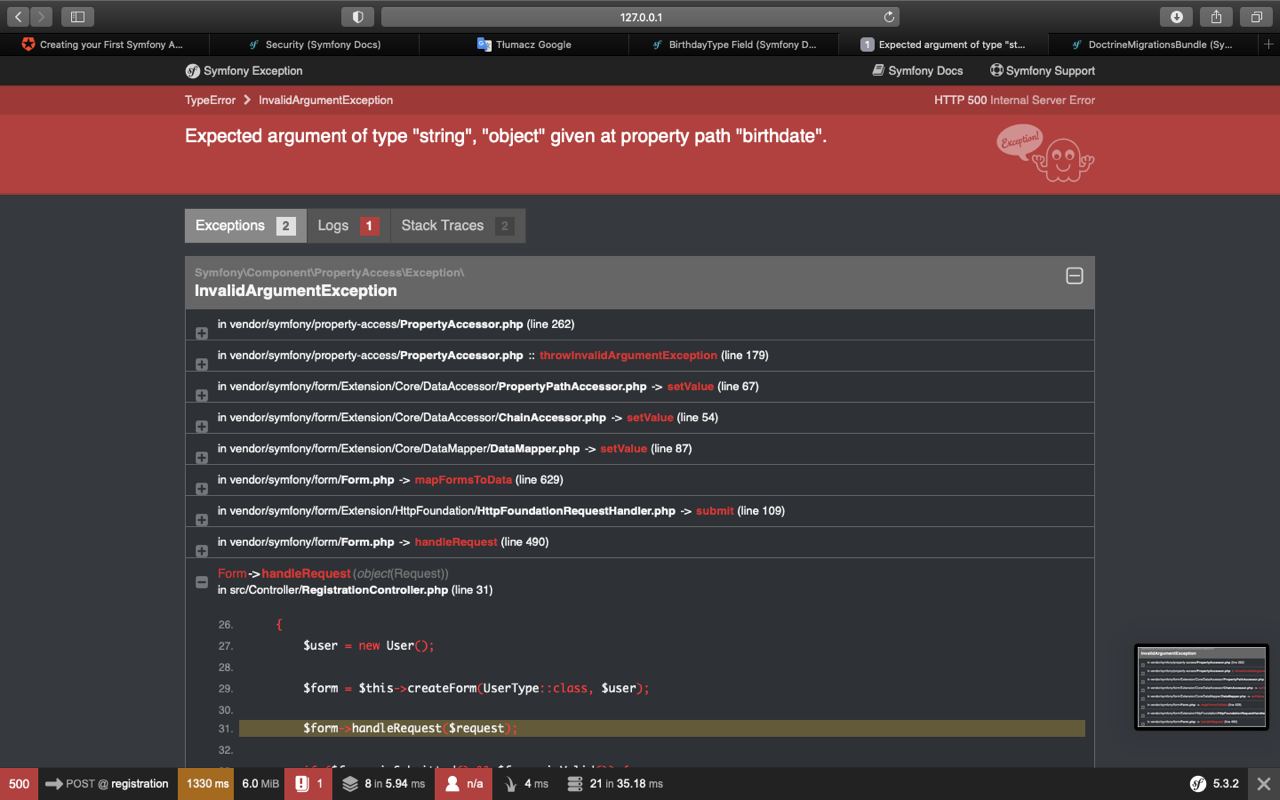
Task: Switch to Security (Symfony Docs) tab
Action: click(315, 44)
